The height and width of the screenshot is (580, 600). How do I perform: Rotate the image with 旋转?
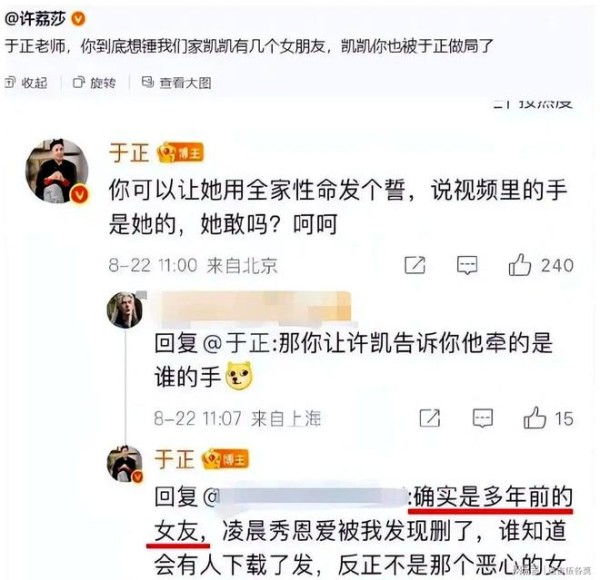(x=94, y=82)
